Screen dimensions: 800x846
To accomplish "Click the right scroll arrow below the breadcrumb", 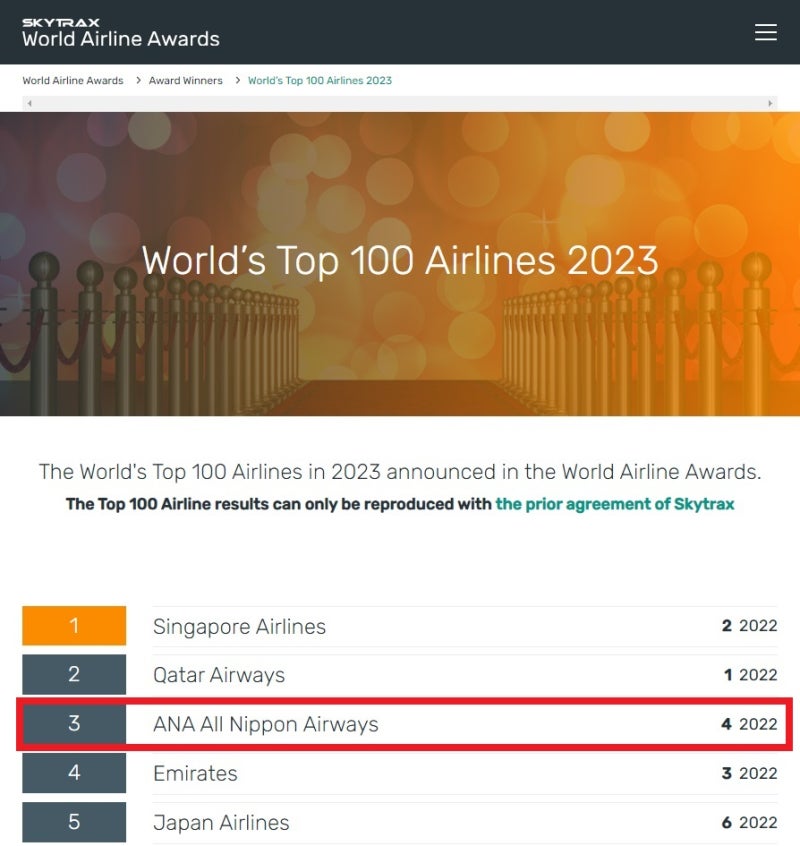I will [x=770, y=102].
